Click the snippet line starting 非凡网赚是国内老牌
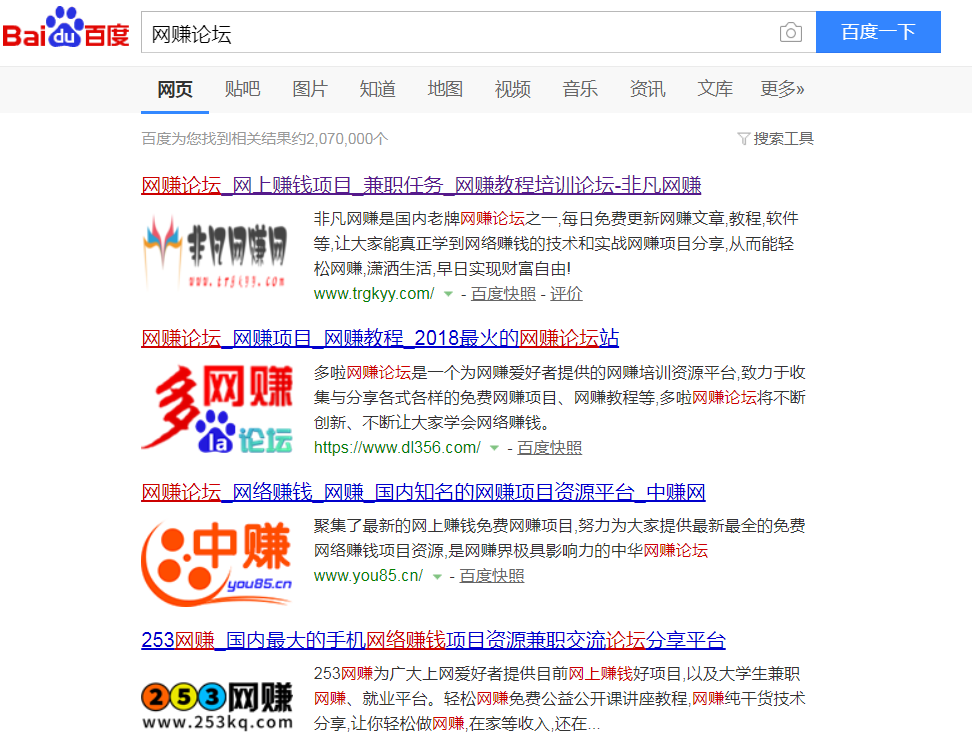Image resolution: width=972 pixels, height=740 pixels. point(556,219)
